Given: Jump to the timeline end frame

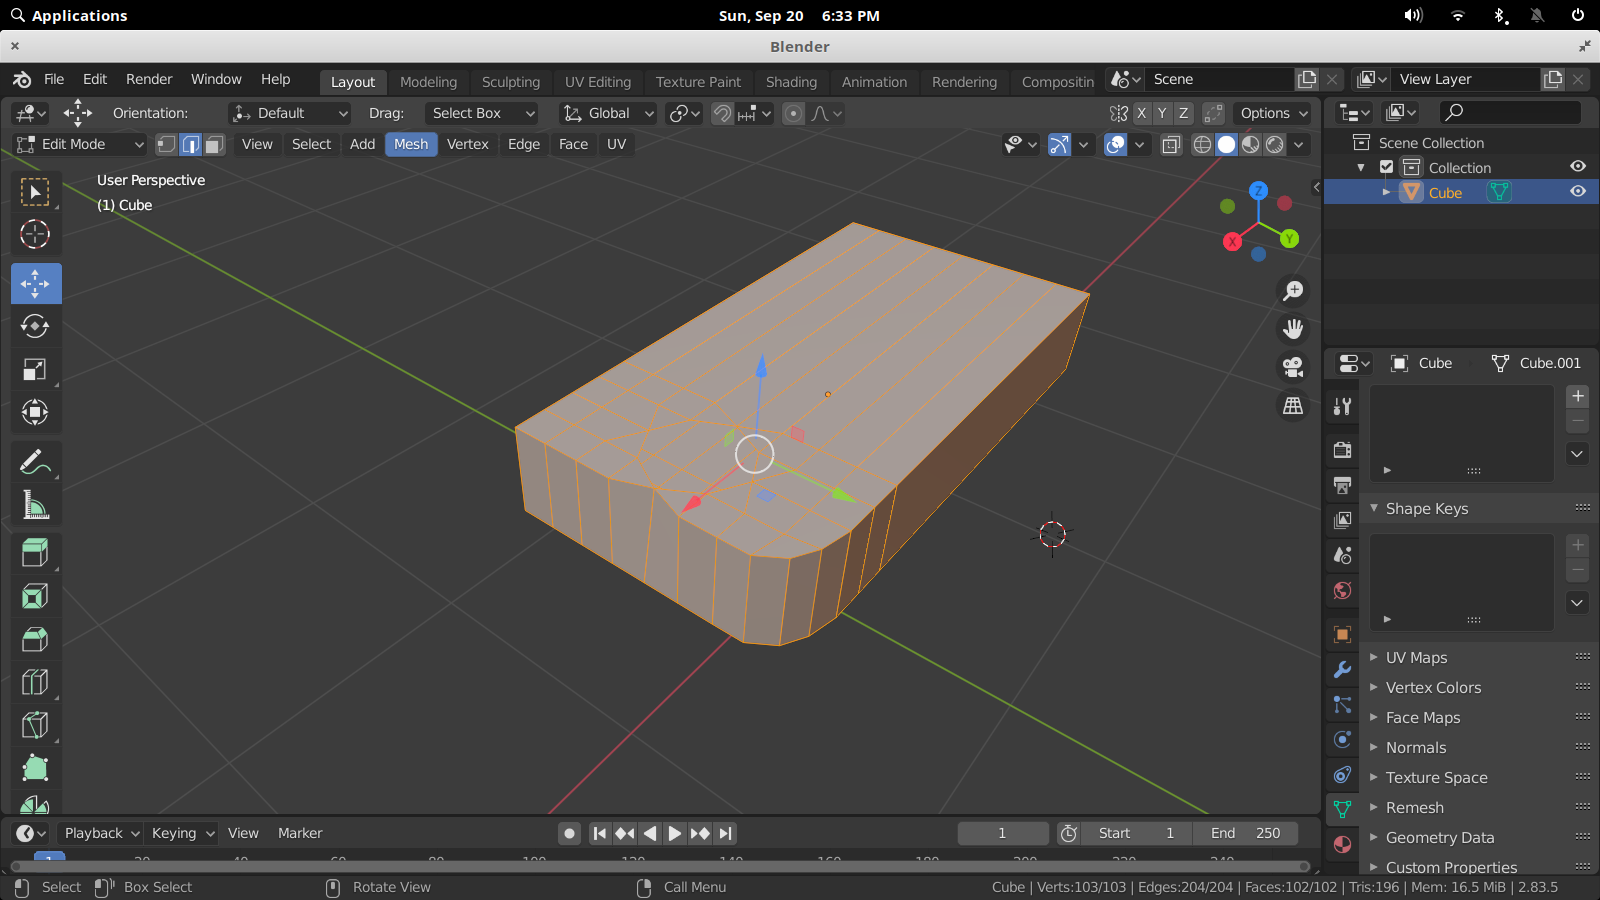Looking at the screenshot, I should pyautogui.click(x=726, y=833).
